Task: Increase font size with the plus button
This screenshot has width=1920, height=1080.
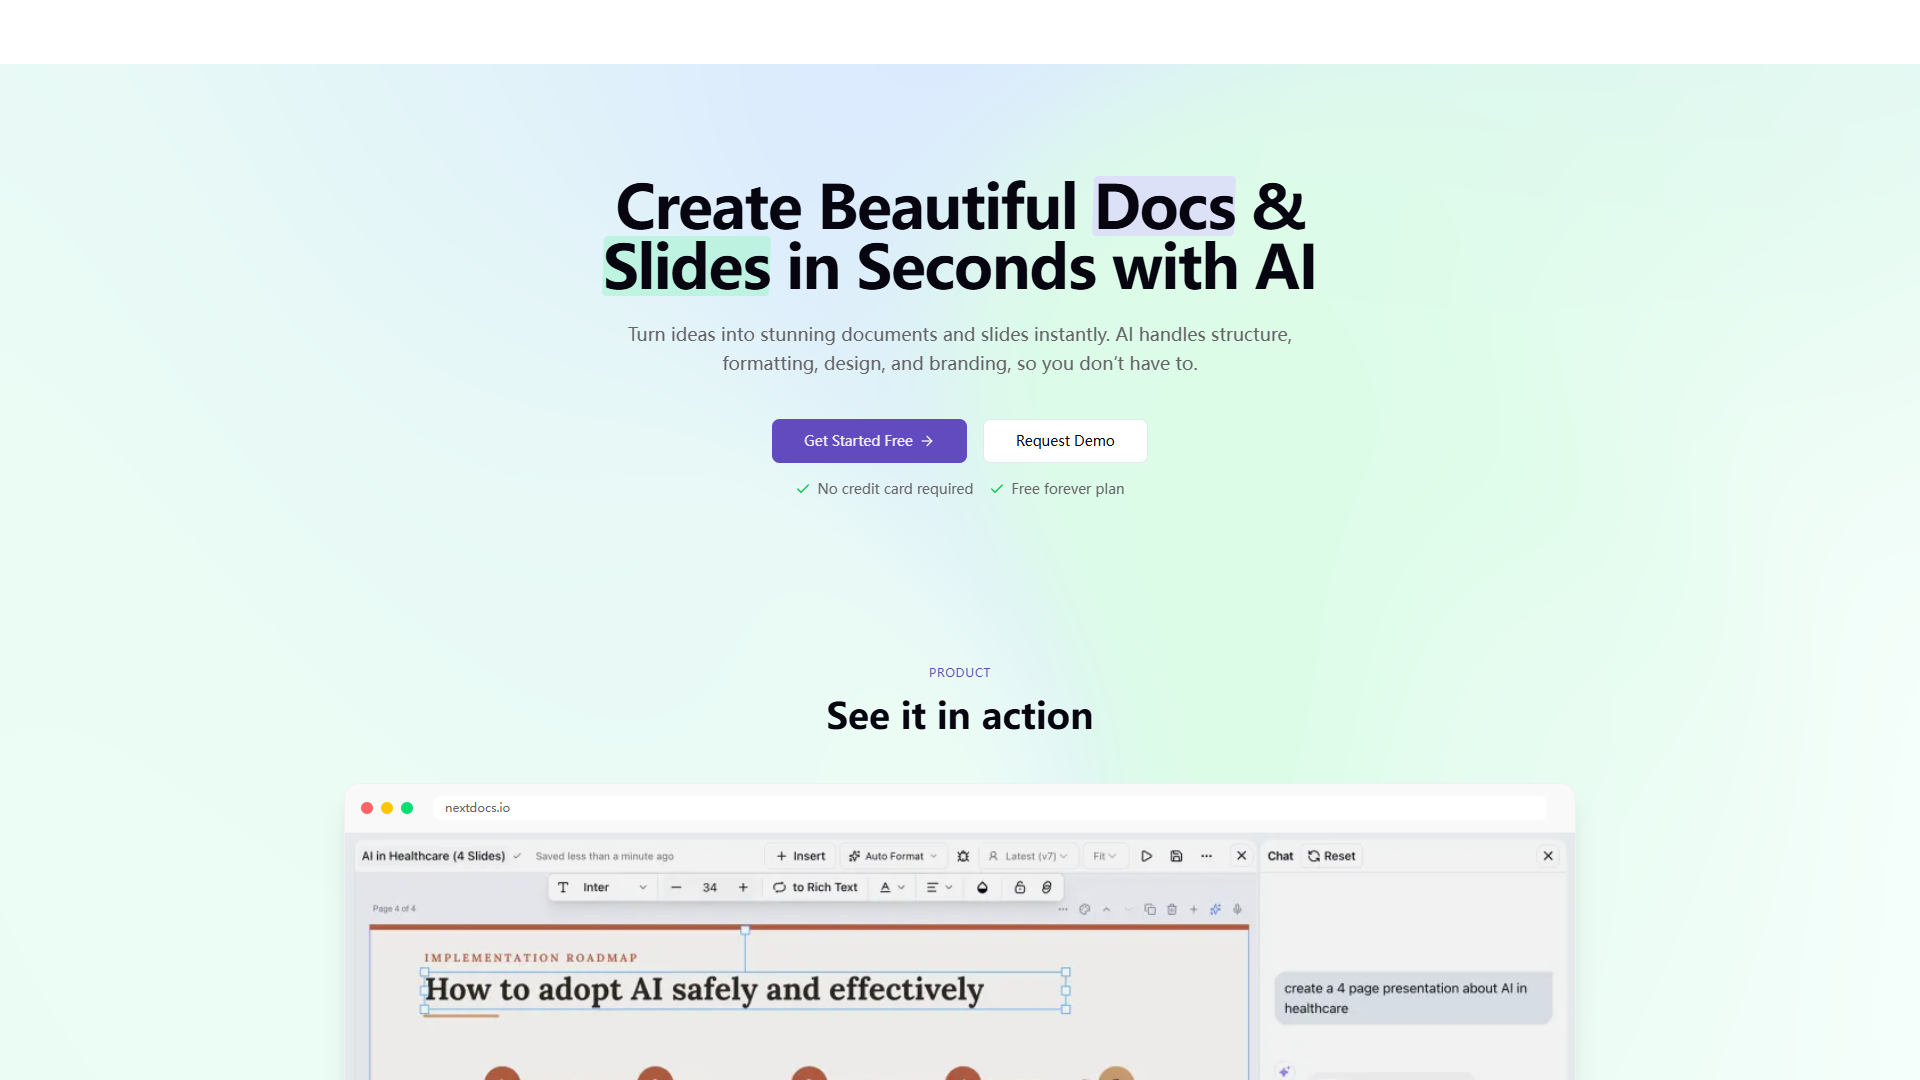Action: 743,887
